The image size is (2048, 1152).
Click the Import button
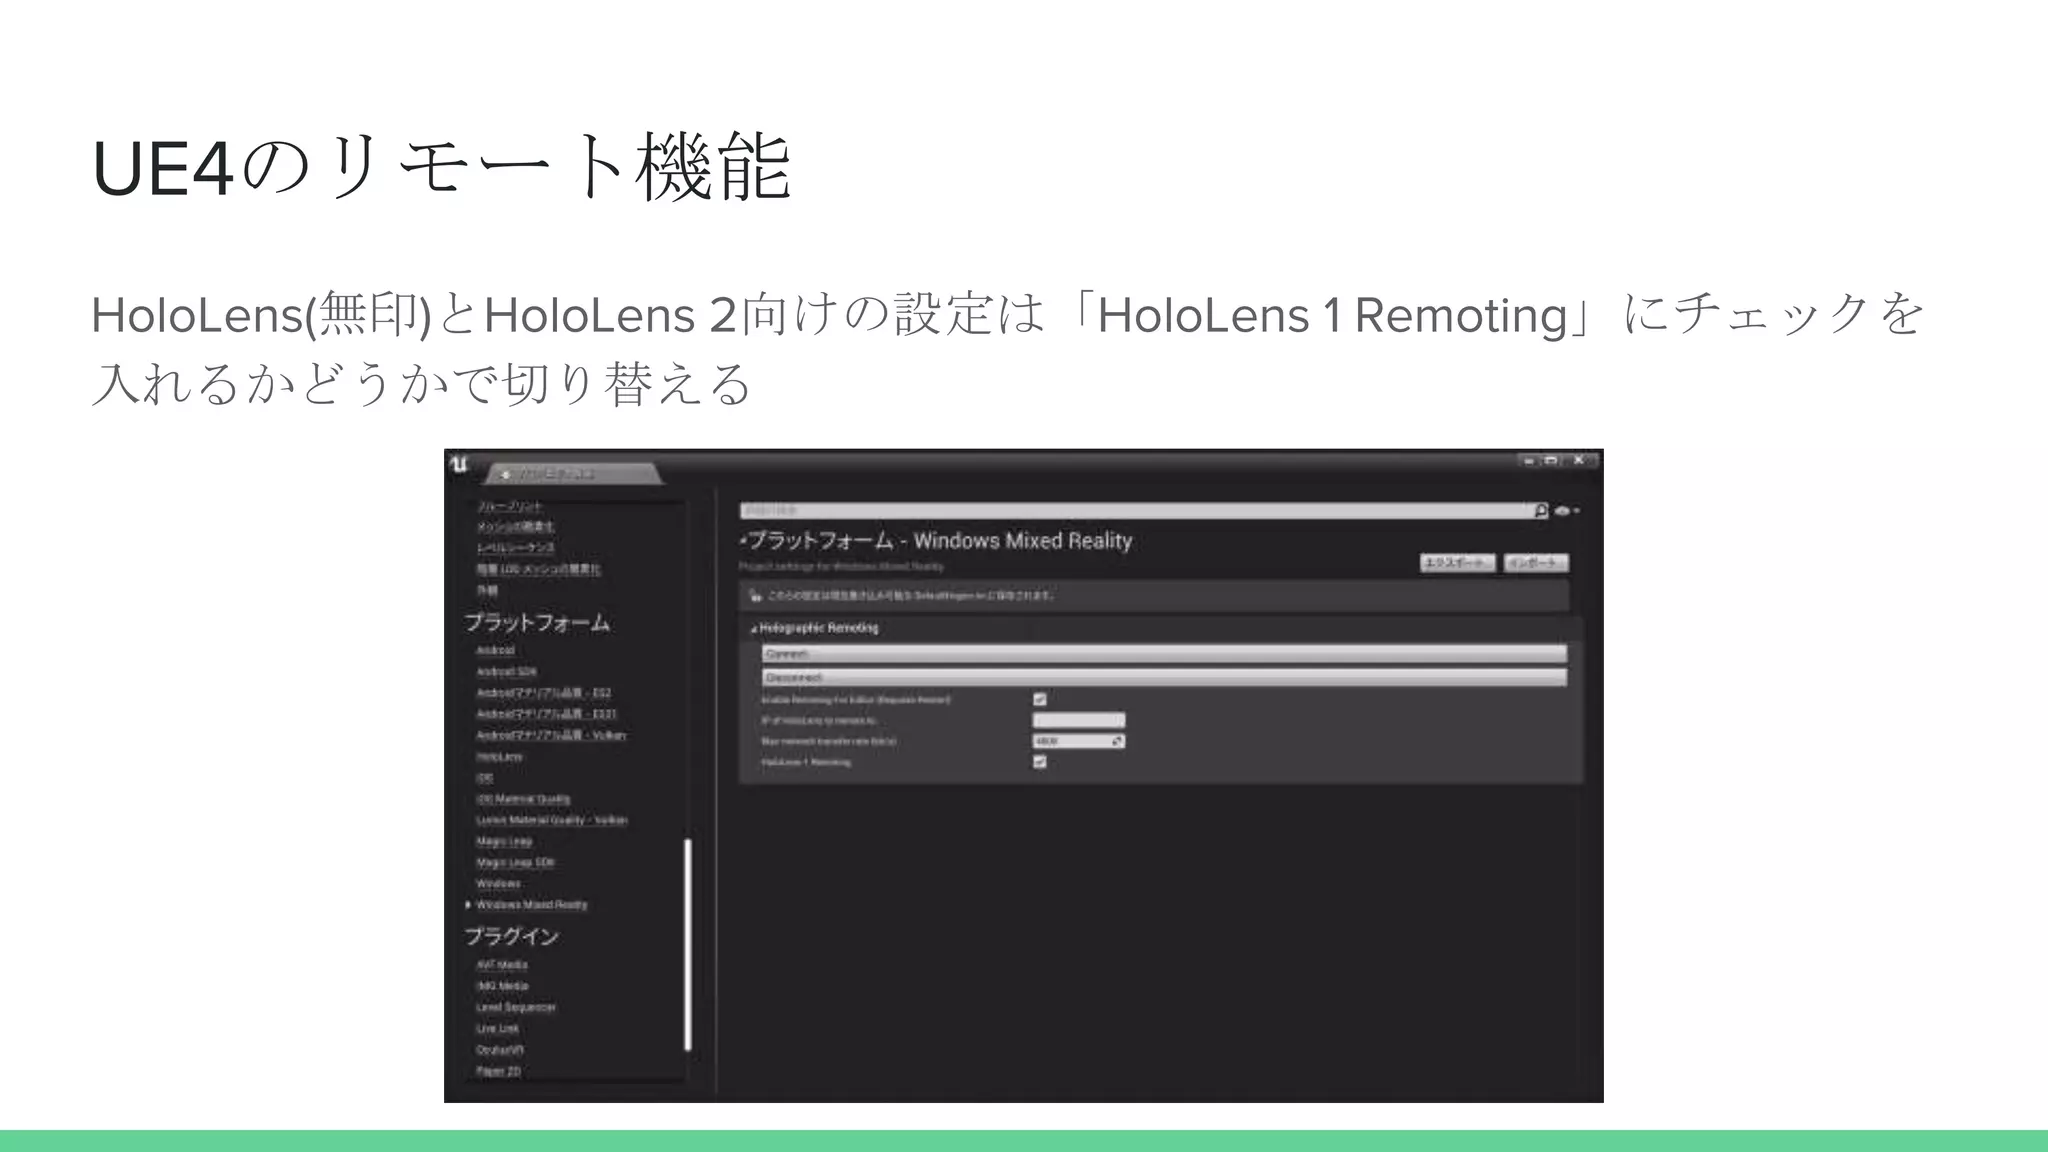coord(1536,563)
